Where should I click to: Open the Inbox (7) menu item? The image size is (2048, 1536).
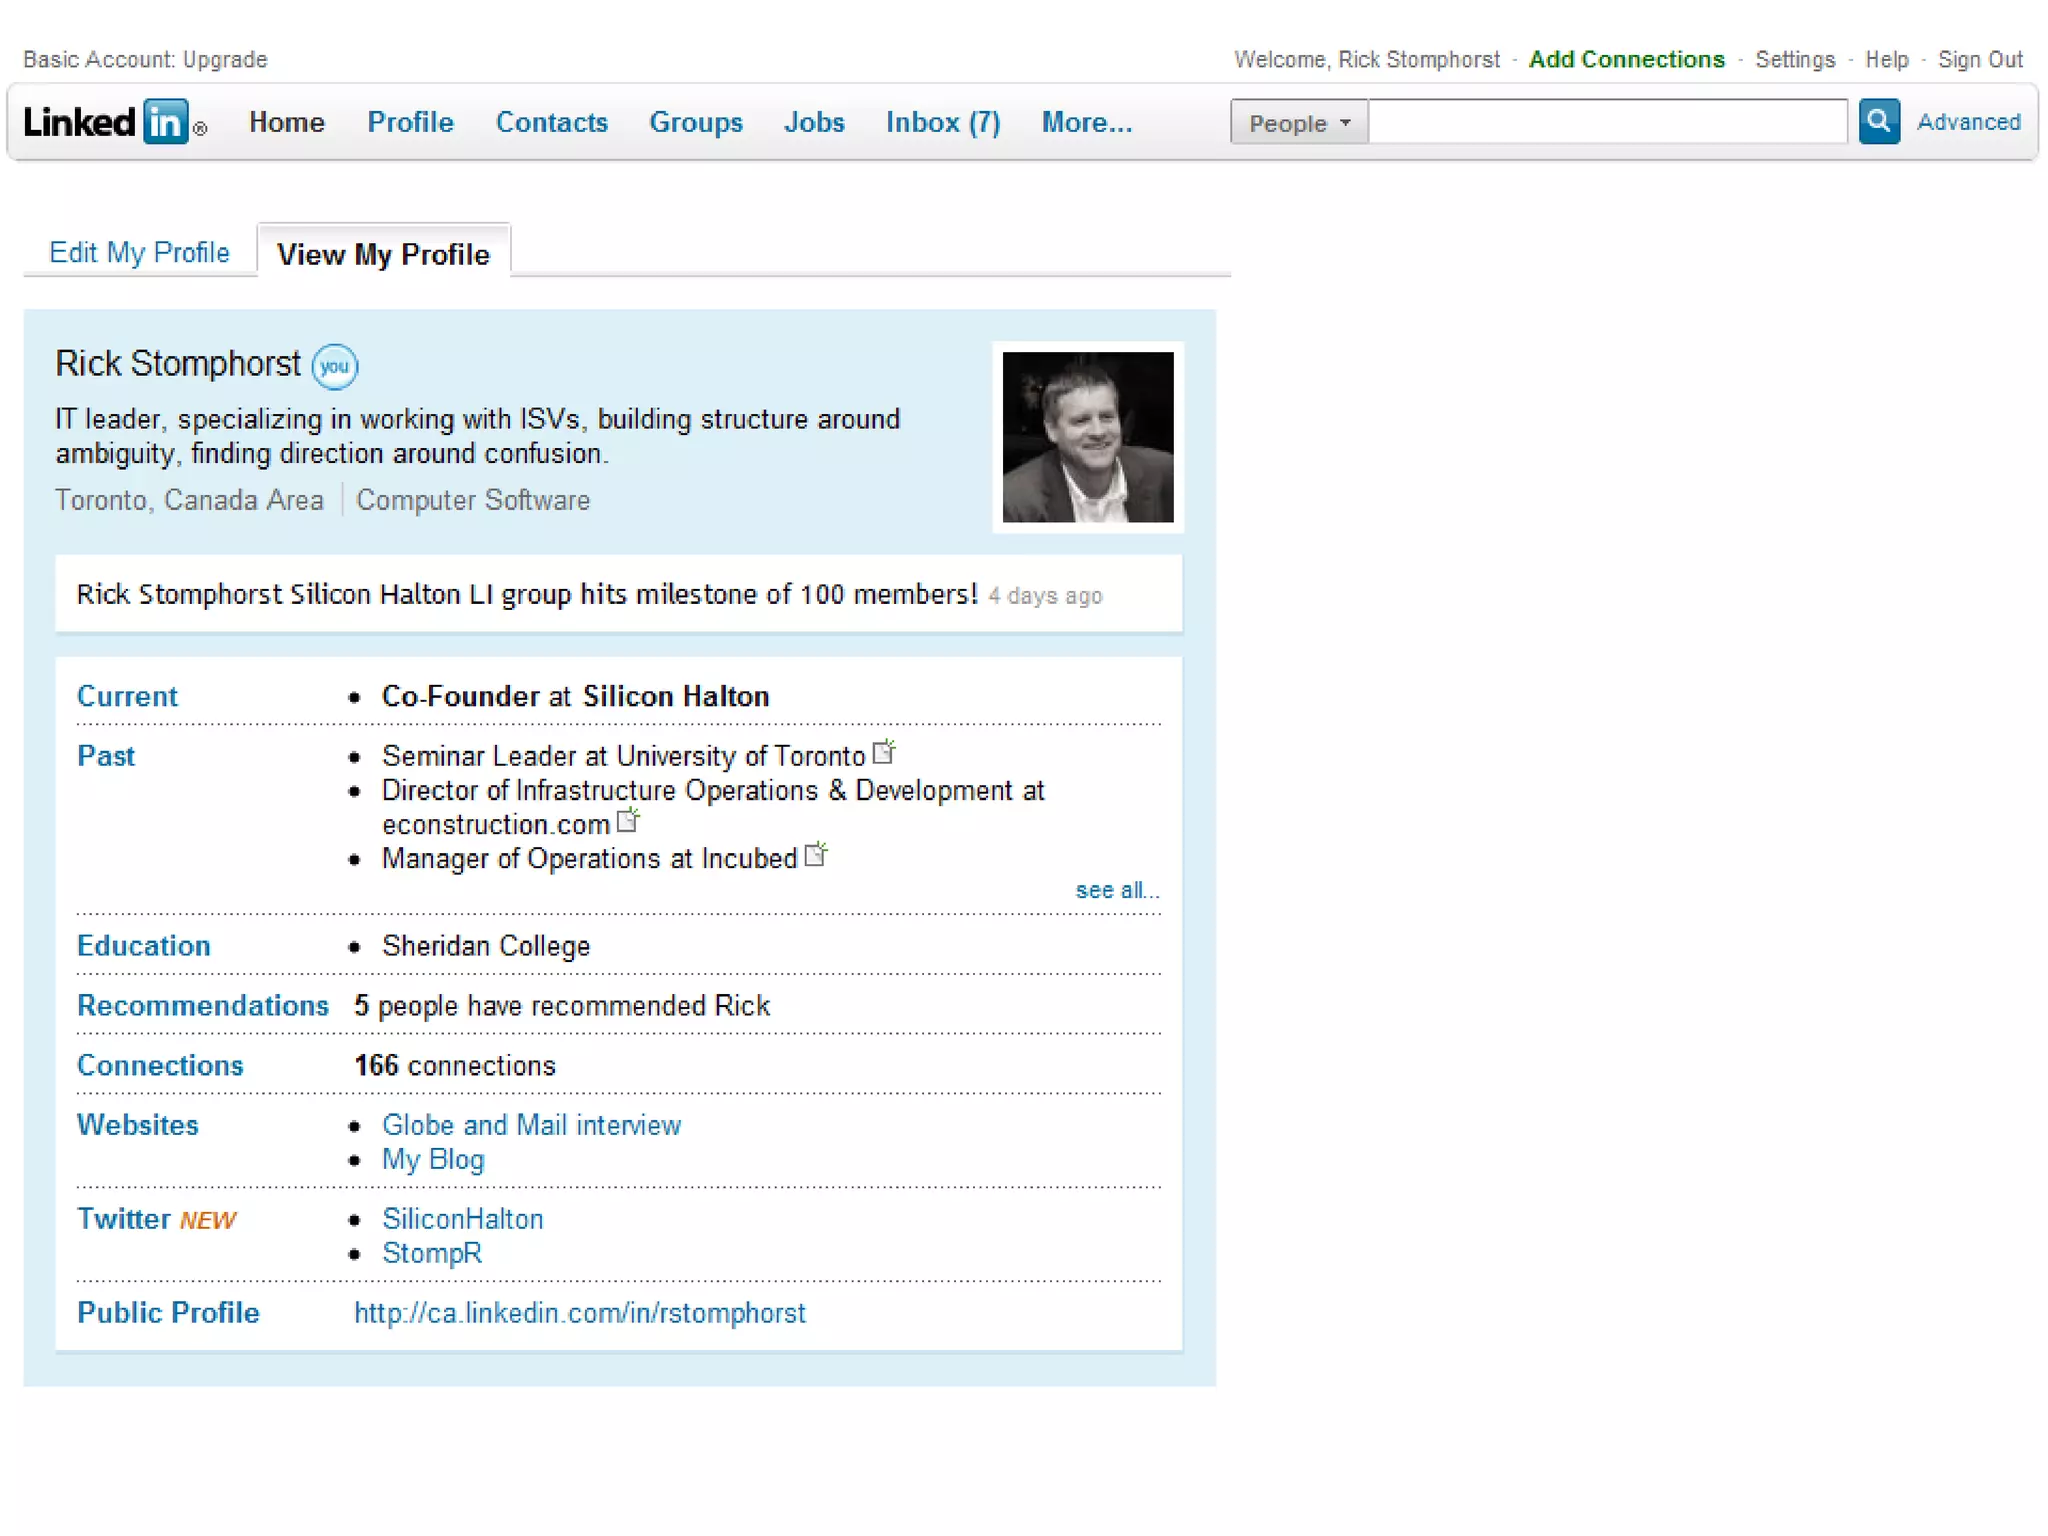[x=942, y=122]
